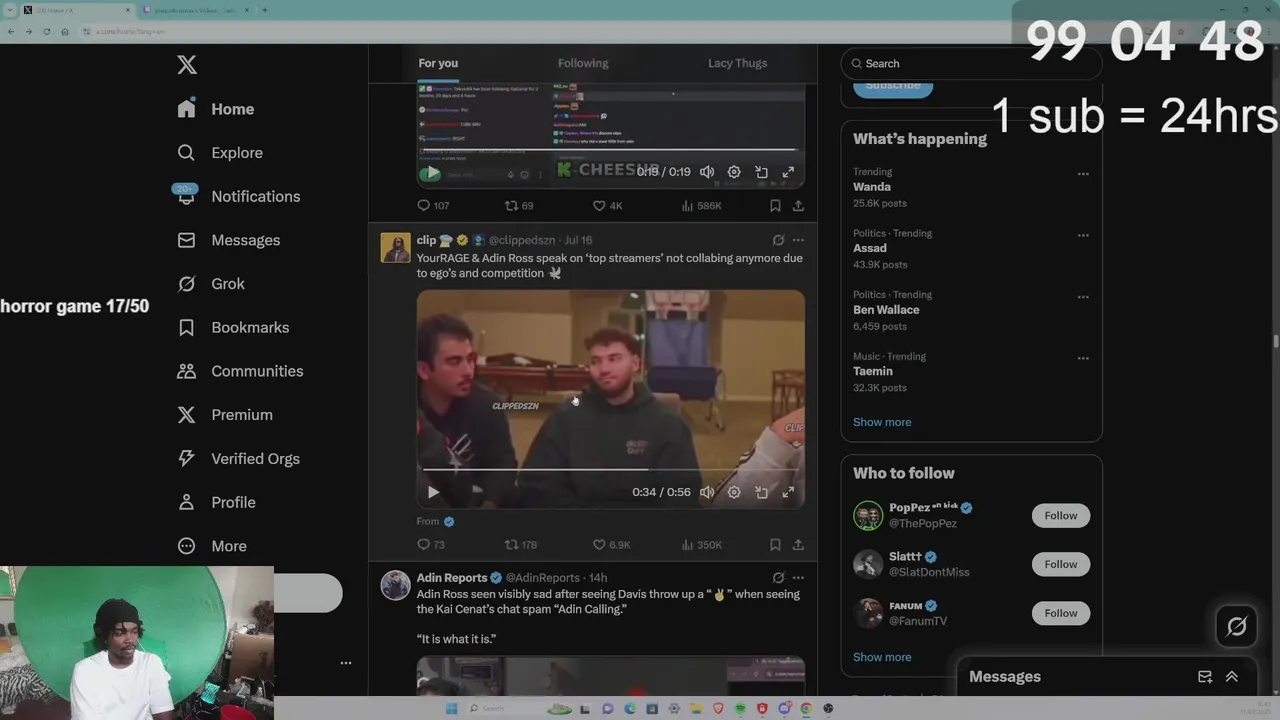Open Bookmarks in sidebar
The height and width of the screenshot is (720, 1280).
coord(233,328)
